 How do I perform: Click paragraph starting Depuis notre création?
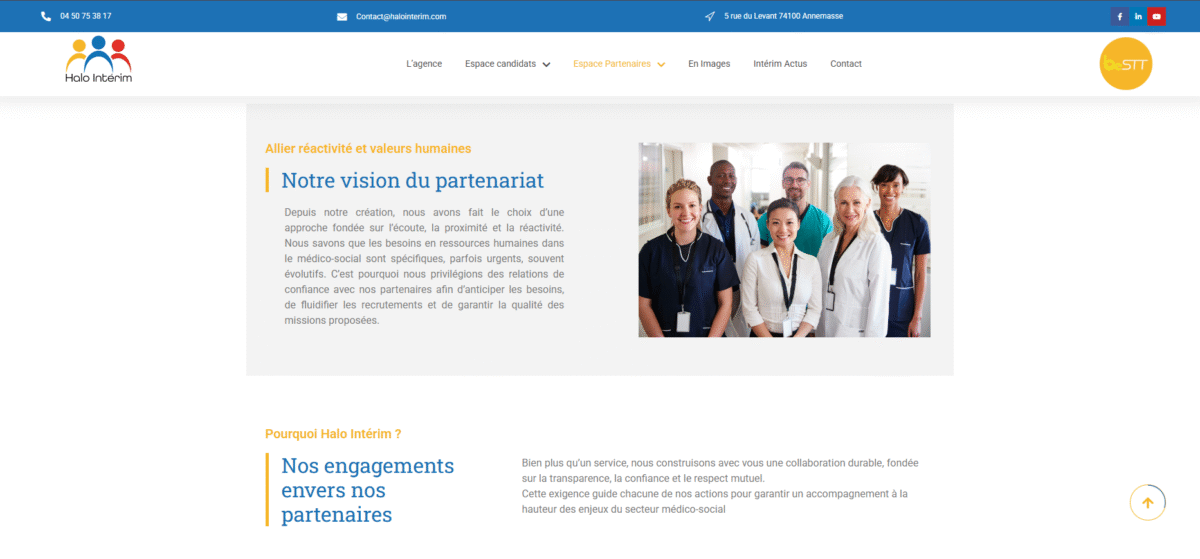424,267
